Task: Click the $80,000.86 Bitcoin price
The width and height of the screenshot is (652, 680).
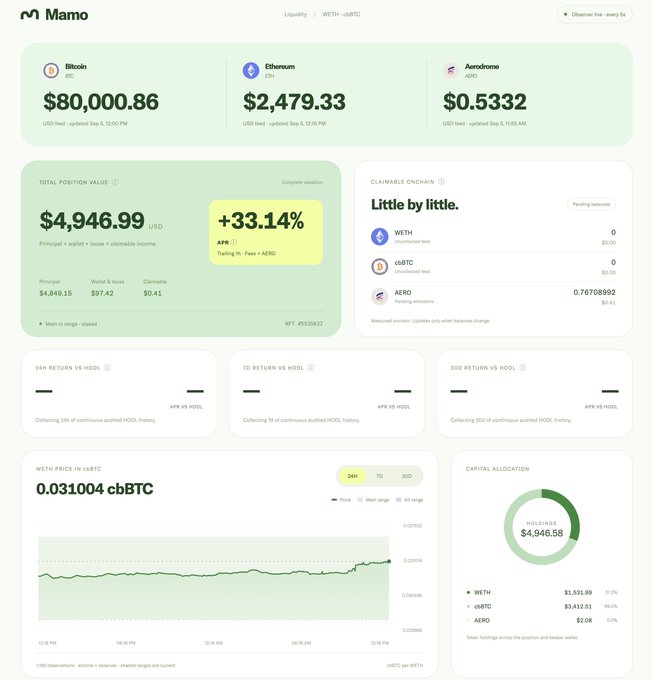Action: pos(101,101)
